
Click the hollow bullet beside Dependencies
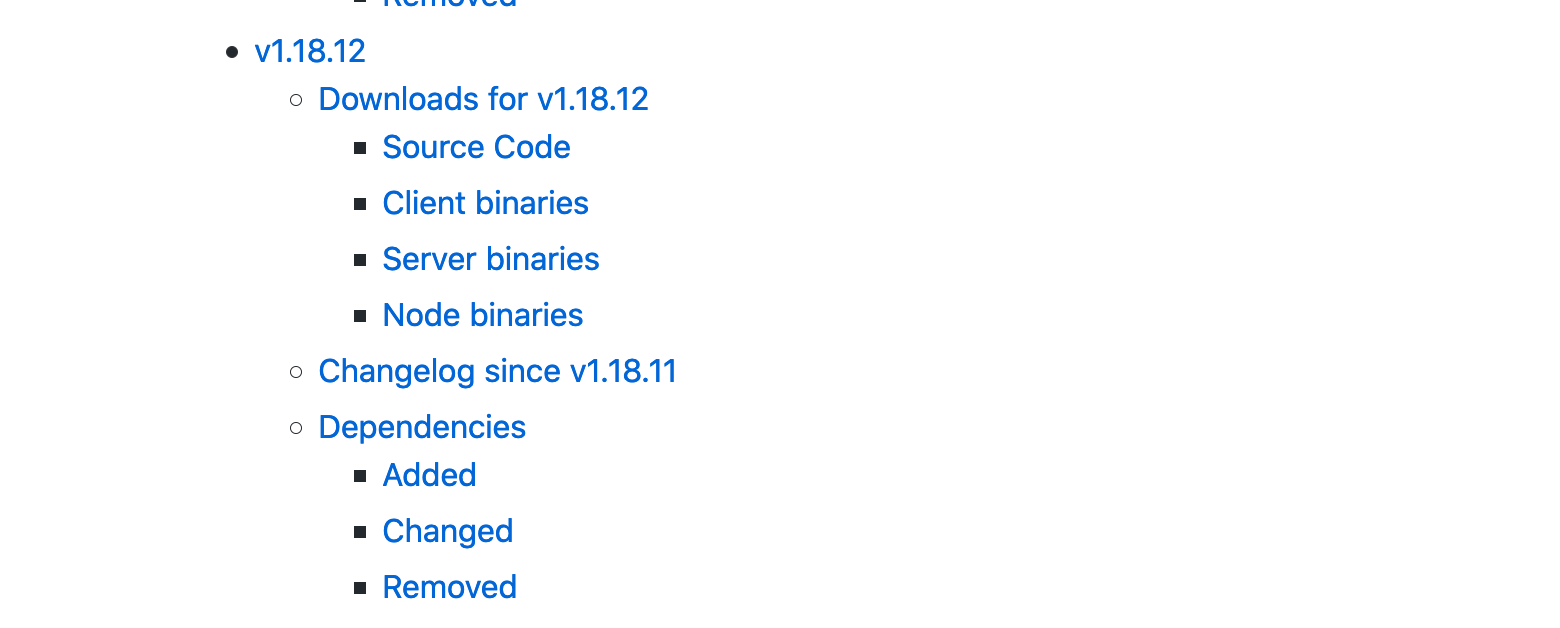click(x=296, y=428)
